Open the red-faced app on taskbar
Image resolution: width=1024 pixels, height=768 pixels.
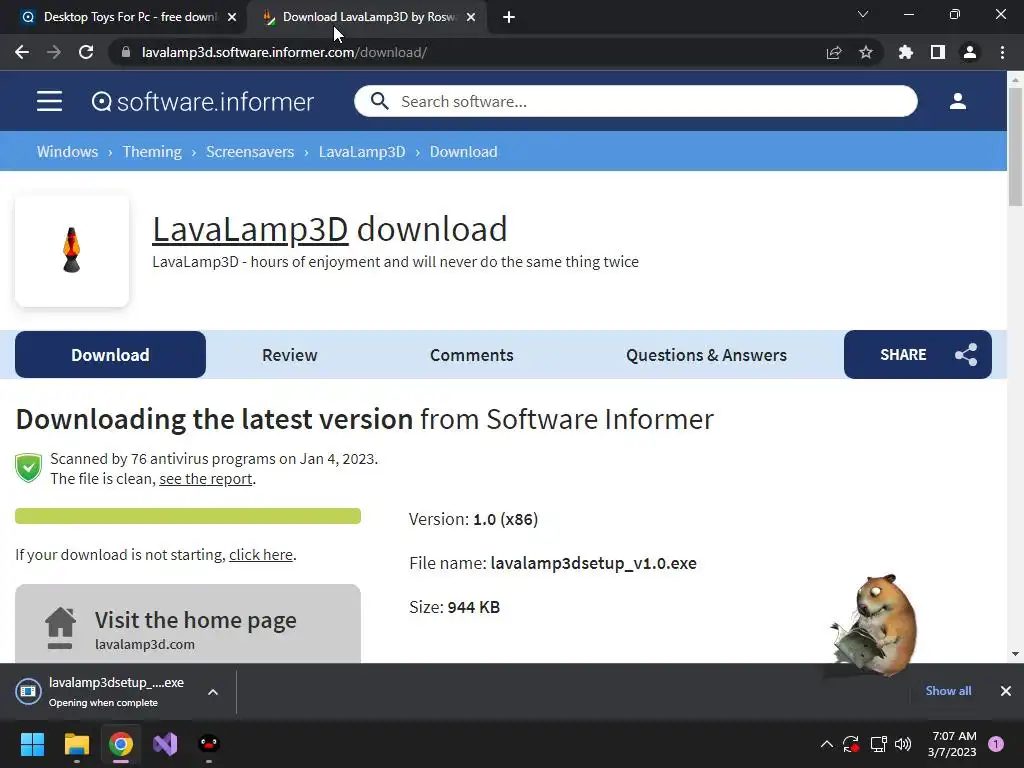209,744
